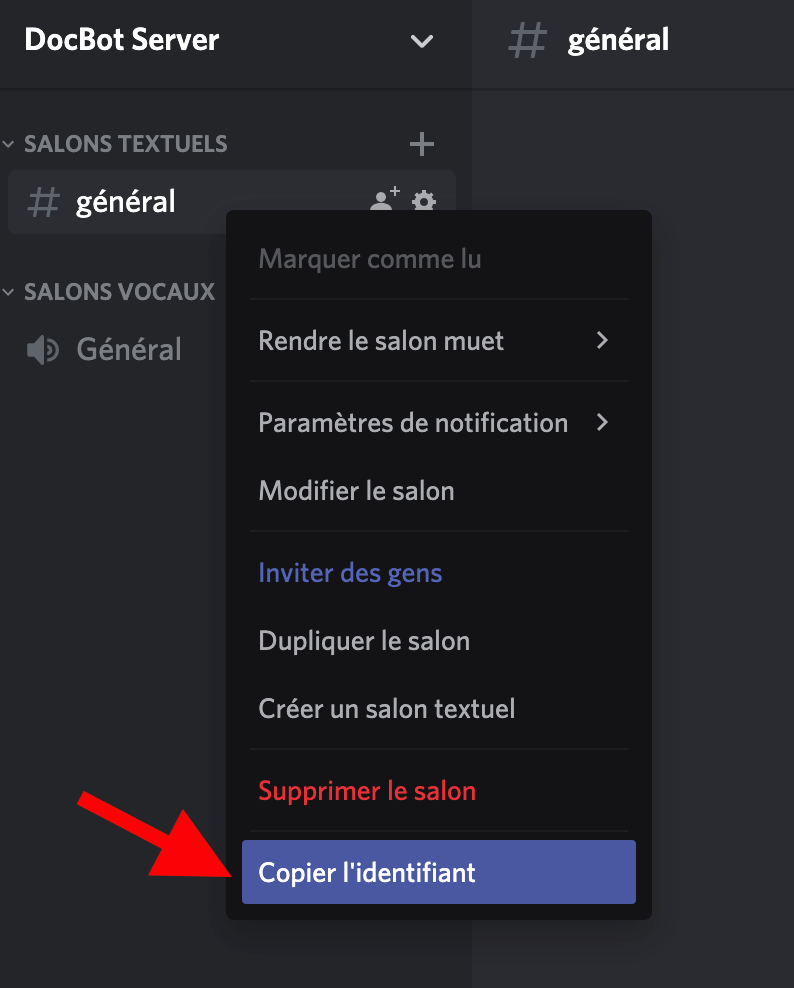This screenshot has height=988, width=794.
Task: Select the général text channel in the sidebar
Action: pyautogui.click(x=126, y=202)
